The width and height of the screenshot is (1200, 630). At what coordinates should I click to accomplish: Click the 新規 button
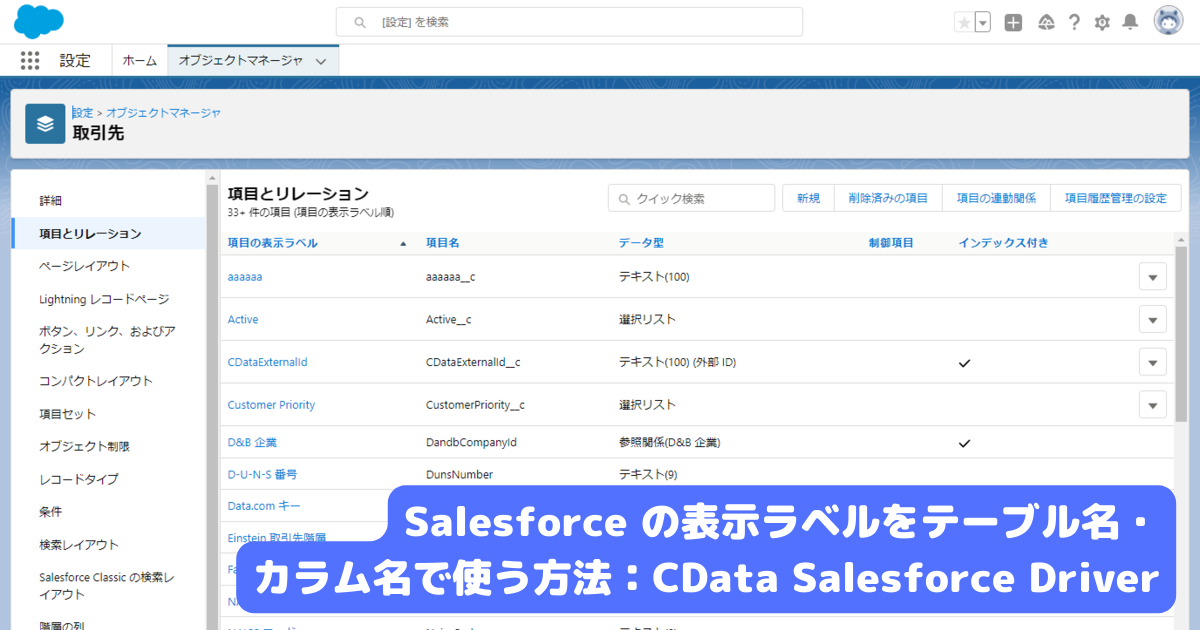[x=808, y=198]
